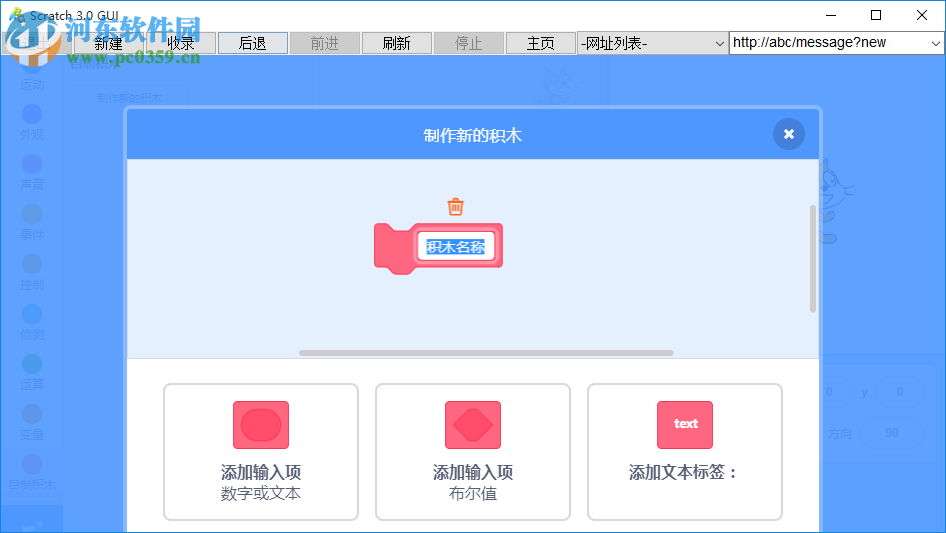Add 添加文本标签 option card
Screen dimensions: 946x533
click(685, 452)
